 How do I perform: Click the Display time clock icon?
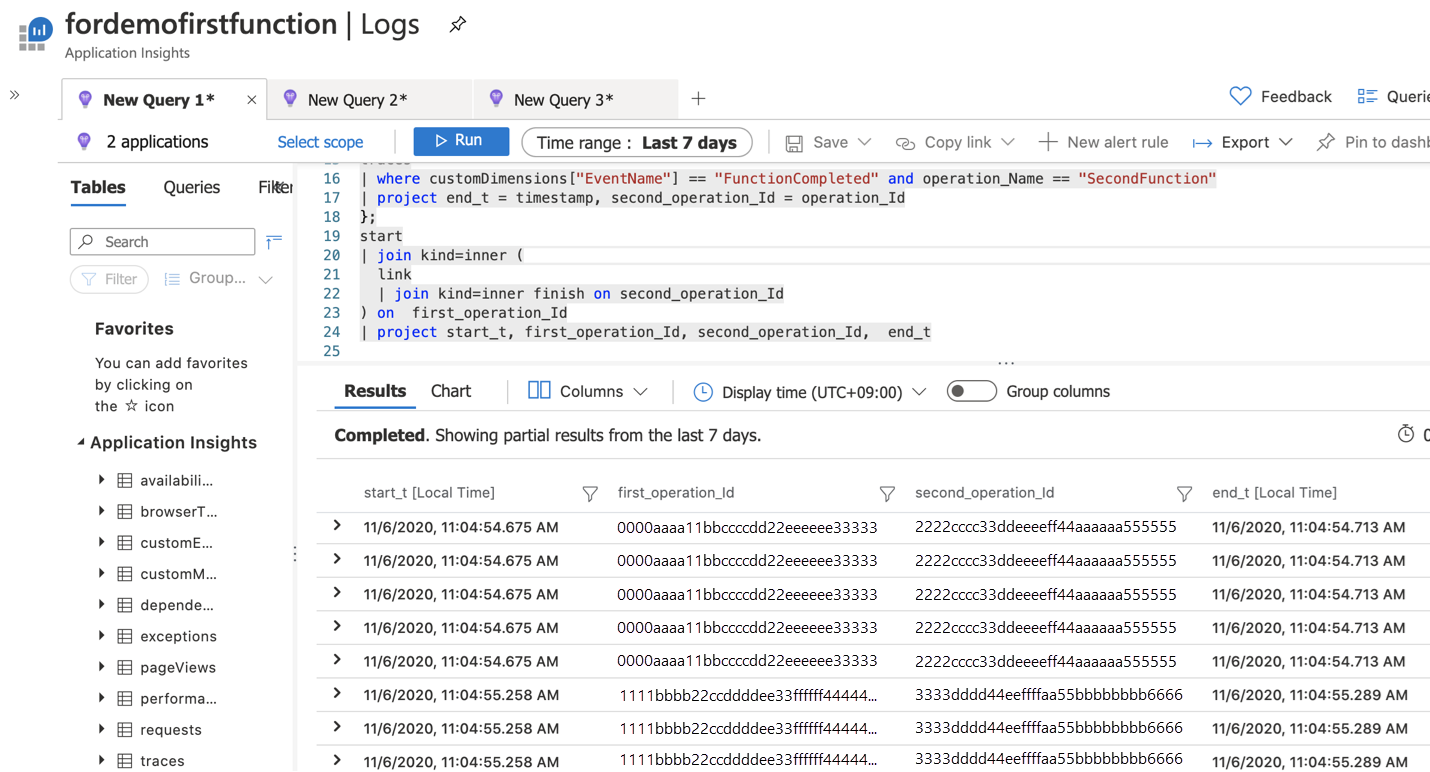click(703, 392)
